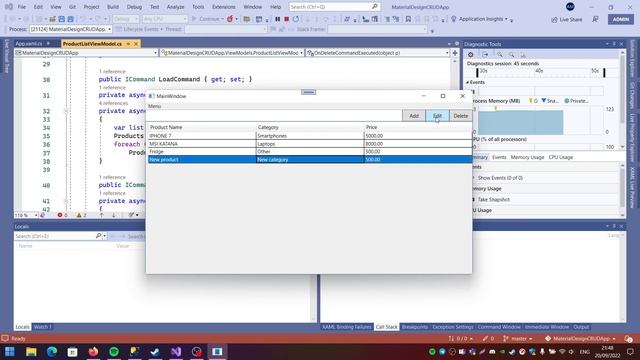Pause debugging with the Break All icon

click(278, 19)
